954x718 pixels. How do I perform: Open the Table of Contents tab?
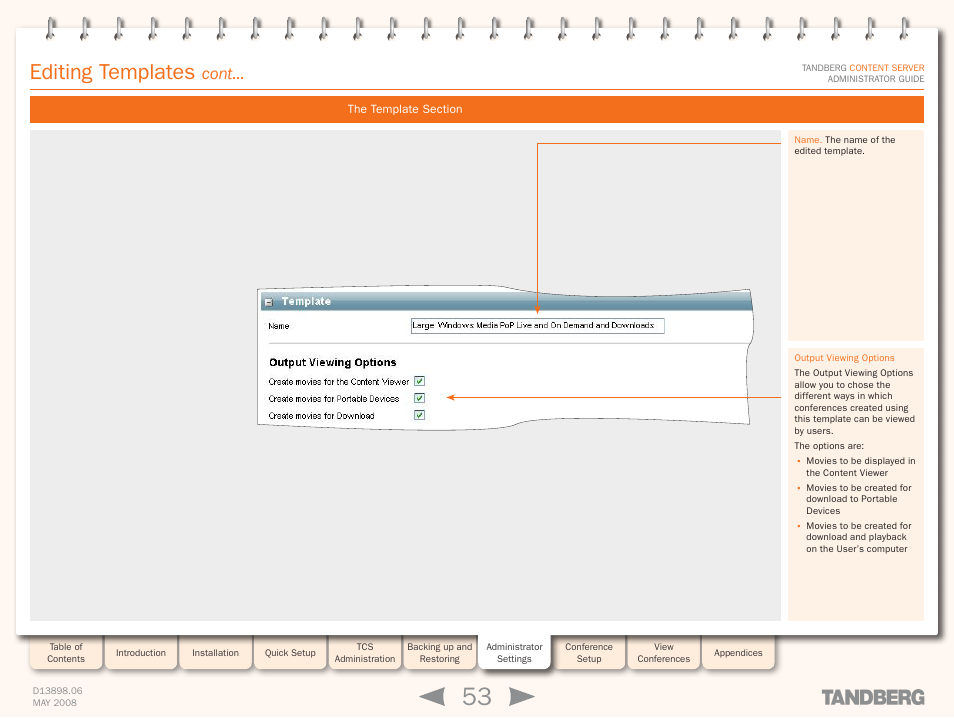click(x=66, y=652)
